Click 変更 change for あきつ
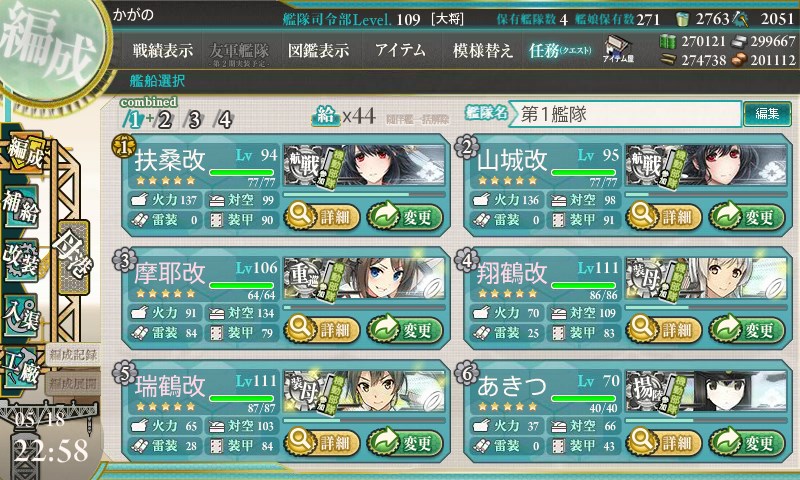 [746, 442]
